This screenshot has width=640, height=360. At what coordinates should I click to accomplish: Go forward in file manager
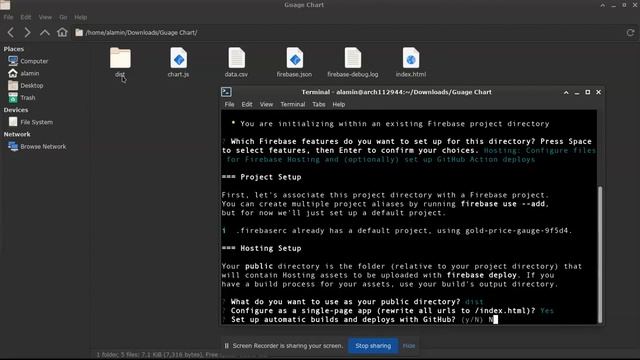click(x=27, y=32)
